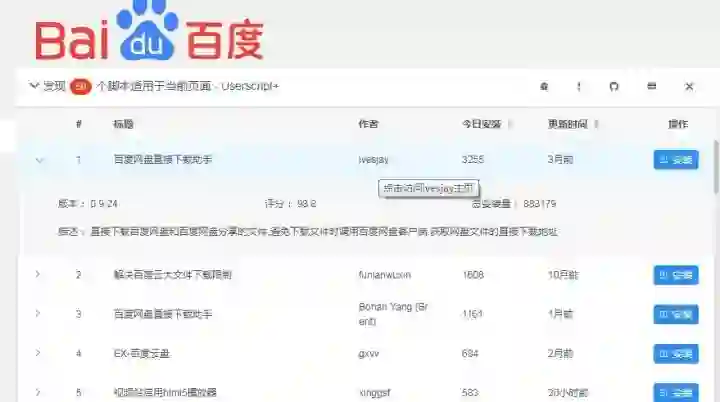Click the script list vertical scrollbar
720x402 pixels.
(716, 167)
